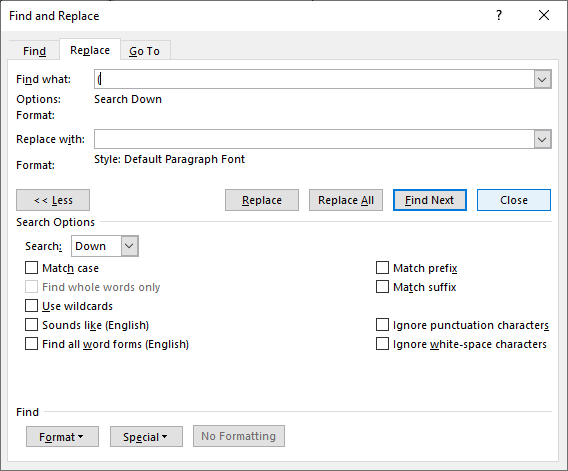Open the Format dropdown button
This screenshot has height=471, width=568.
[x=62, y=437]
